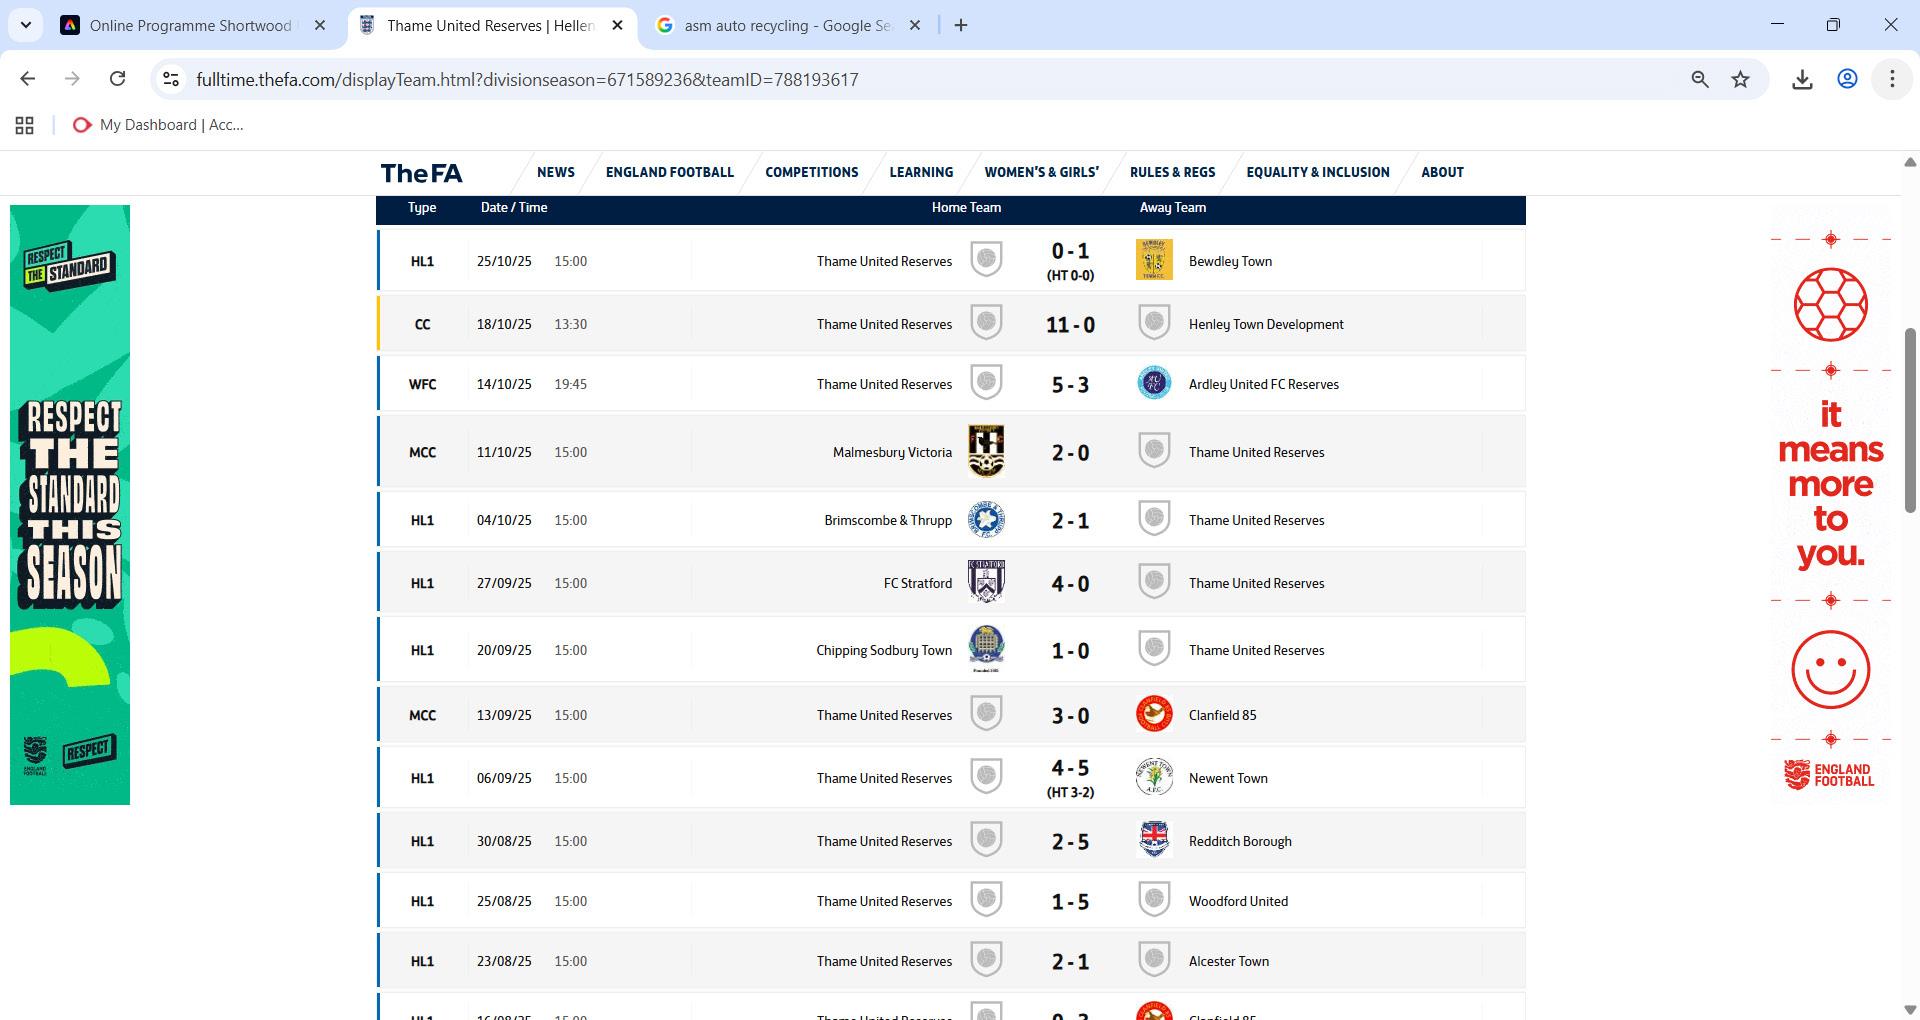Click the Malmesbury Victoria club crest
The height and width of the screenshot is (1020, 1920).
click(986, 451)
